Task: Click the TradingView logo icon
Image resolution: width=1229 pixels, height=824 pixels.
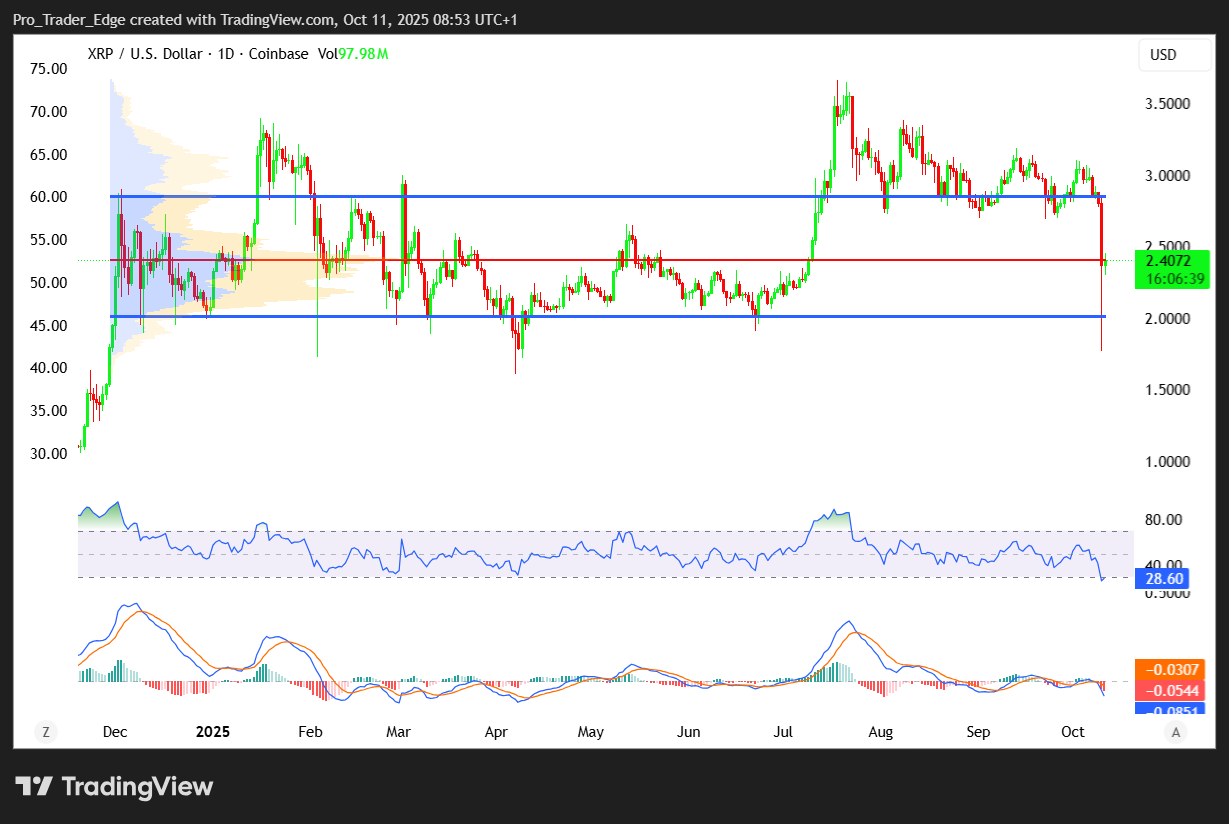Action: pos(33,787)
